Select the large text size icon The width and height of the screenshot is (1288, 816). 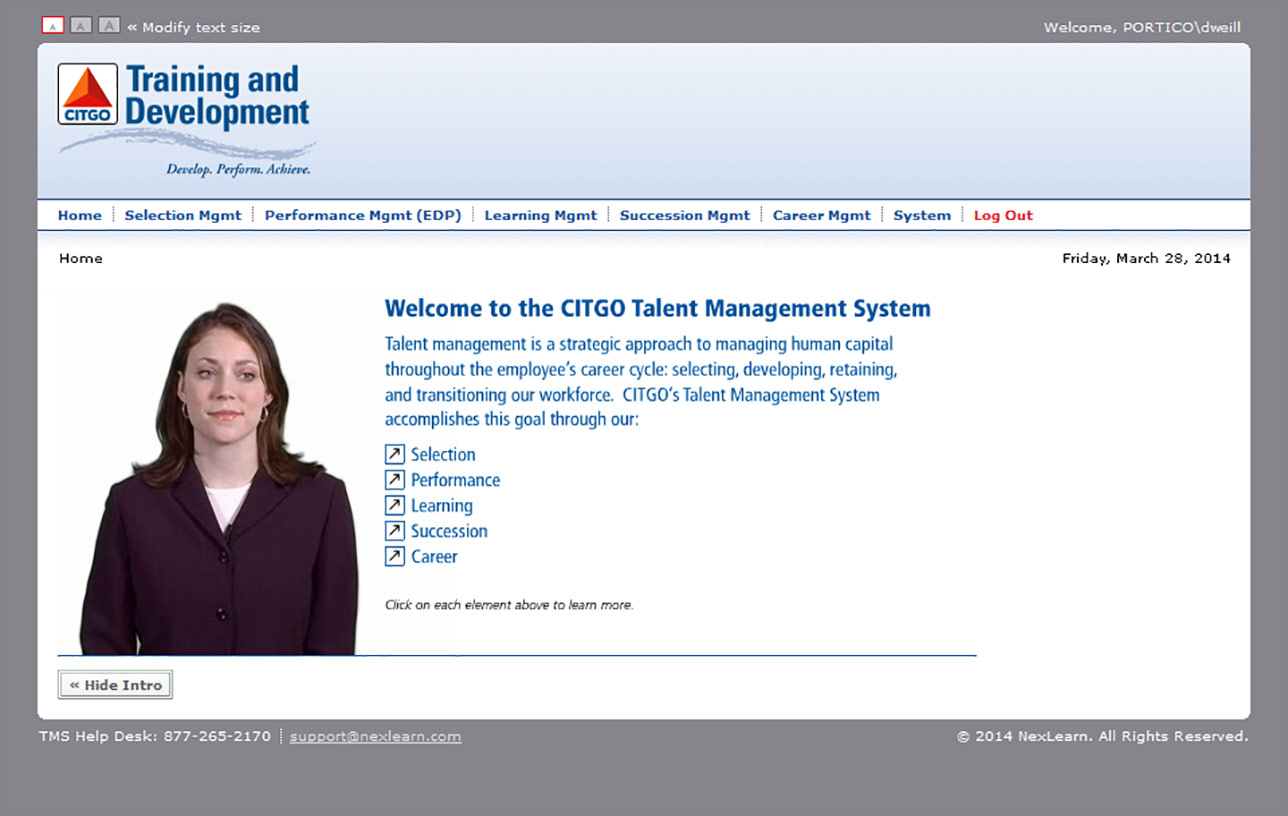pyautogui.click(x=109, y=26)
